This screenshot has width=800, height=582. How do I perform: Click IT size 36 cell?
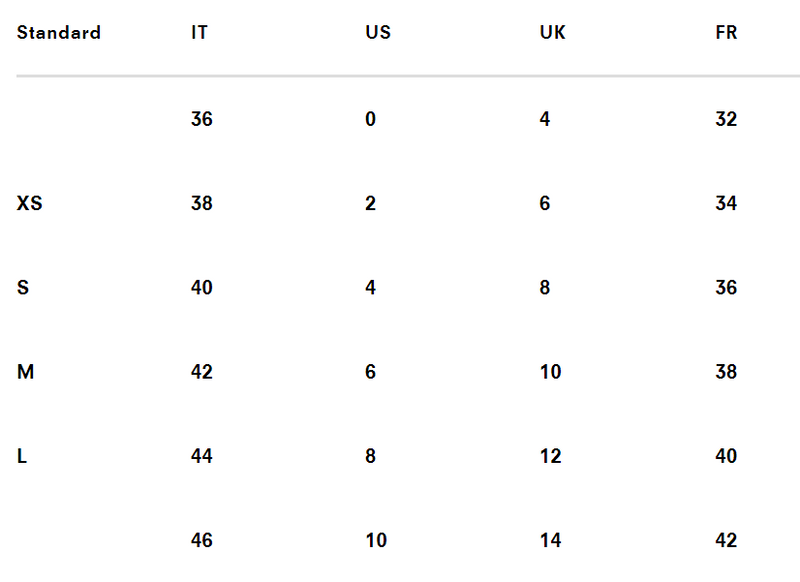coord(202,119)
